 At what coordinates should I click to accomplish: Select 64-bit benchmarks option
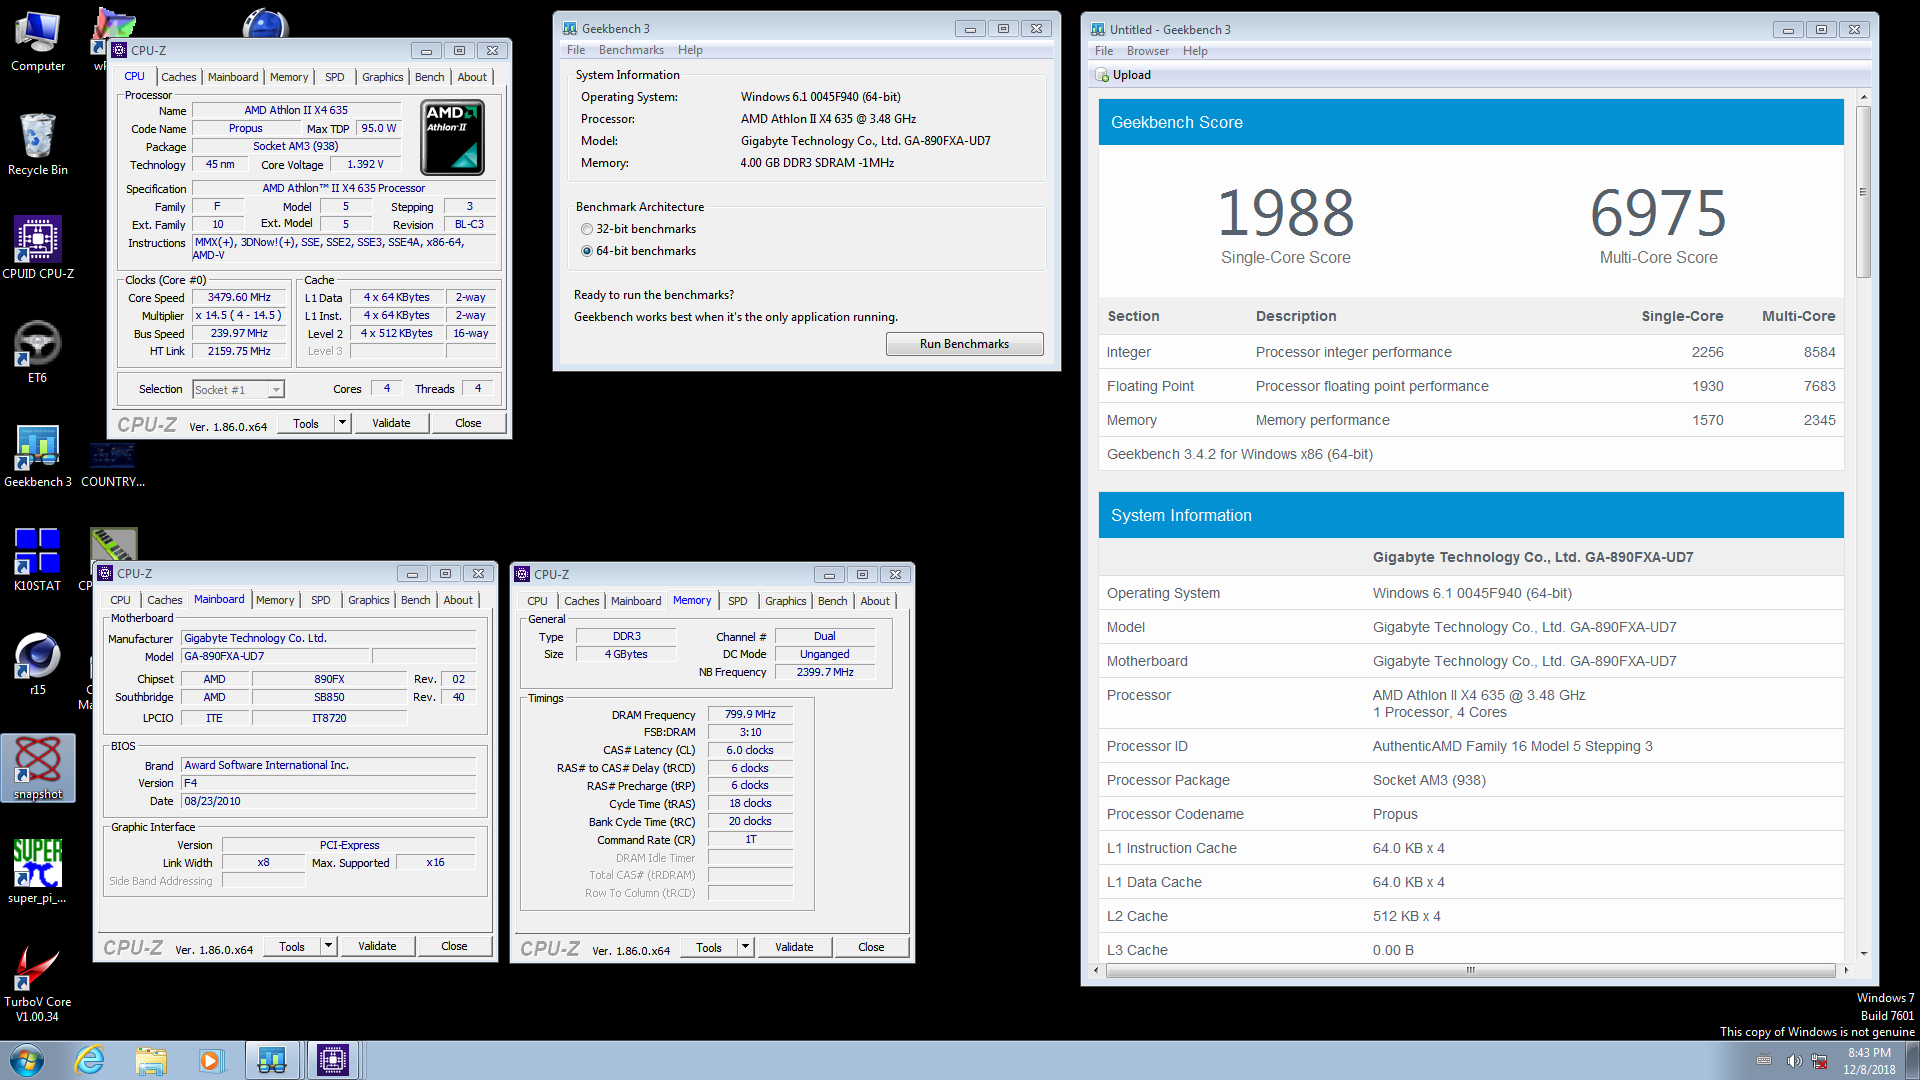tap(587, 251)
